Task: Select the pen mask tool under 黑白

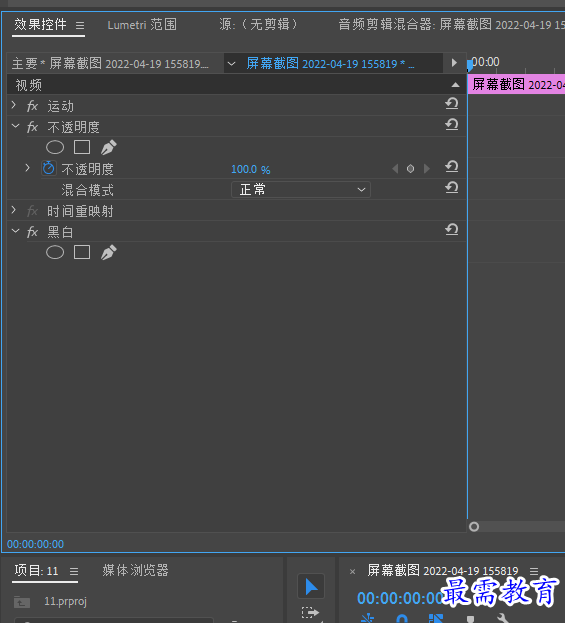Action: tap(108, 252)
